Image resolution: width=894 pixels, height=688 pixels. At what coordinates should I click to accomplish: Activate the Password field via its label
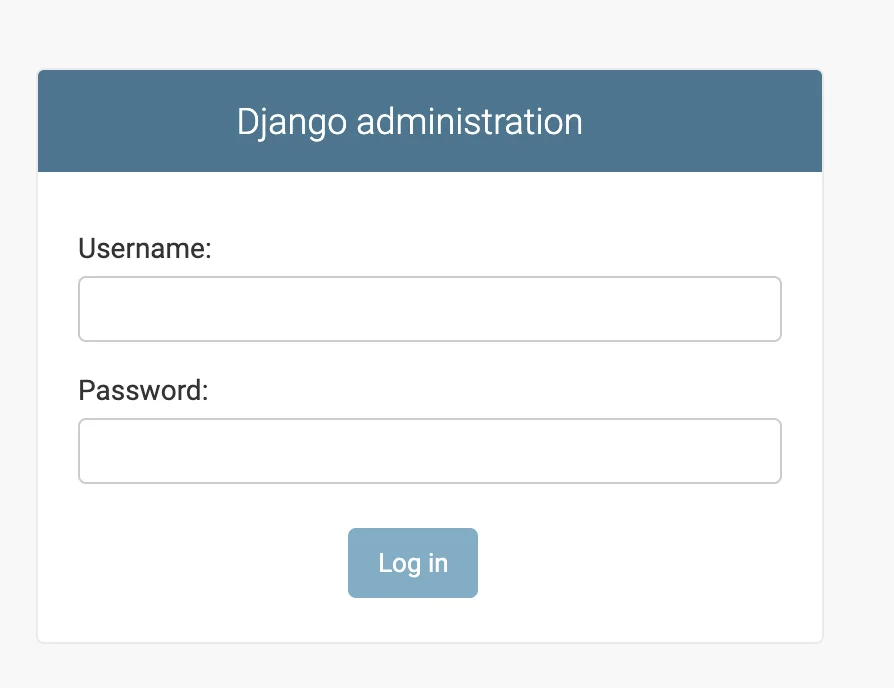tap(143, 390)
